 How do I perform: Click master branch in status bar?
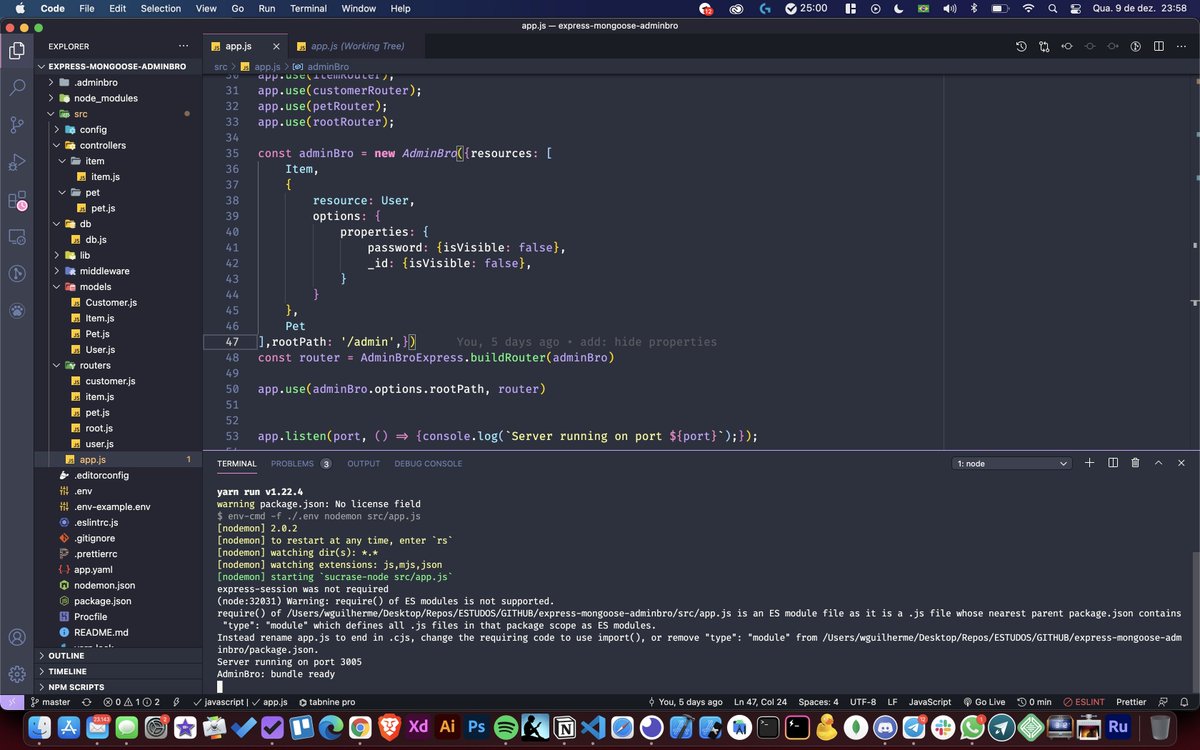click(x=50, y=702)
